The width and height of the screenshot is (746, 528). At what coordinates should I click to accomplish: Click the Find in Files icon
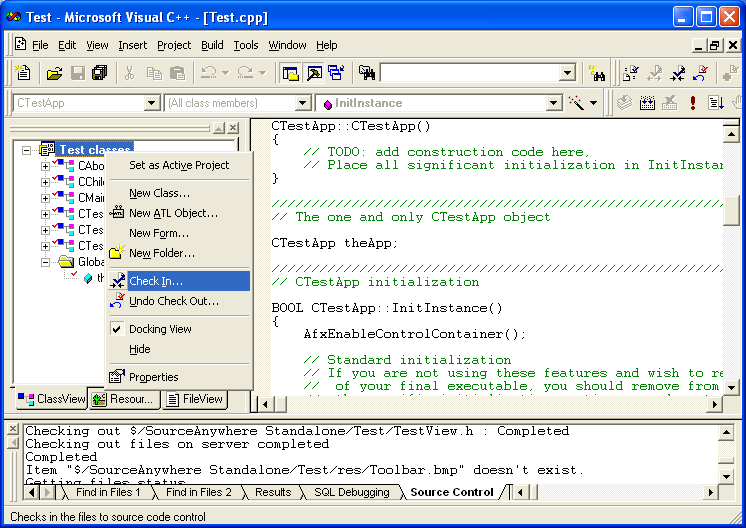[x=366, y=73]
